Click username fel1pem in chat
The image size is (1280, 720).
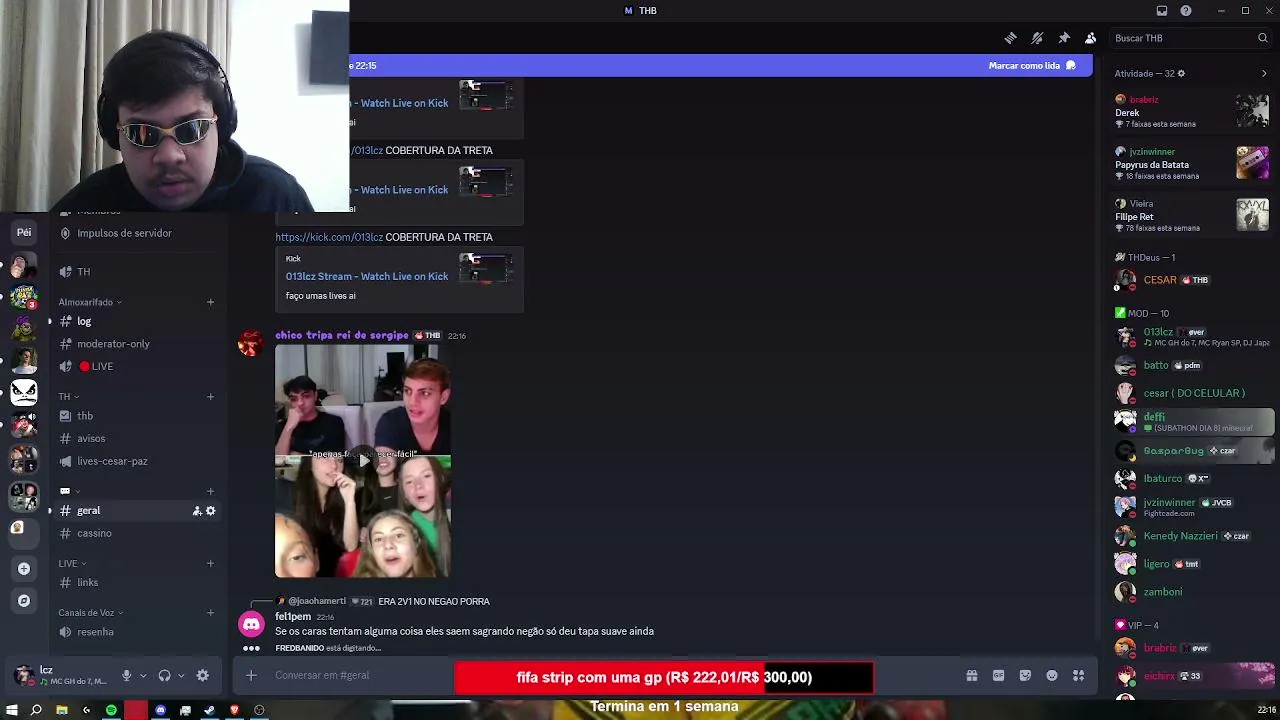click(x=293, y=617)
